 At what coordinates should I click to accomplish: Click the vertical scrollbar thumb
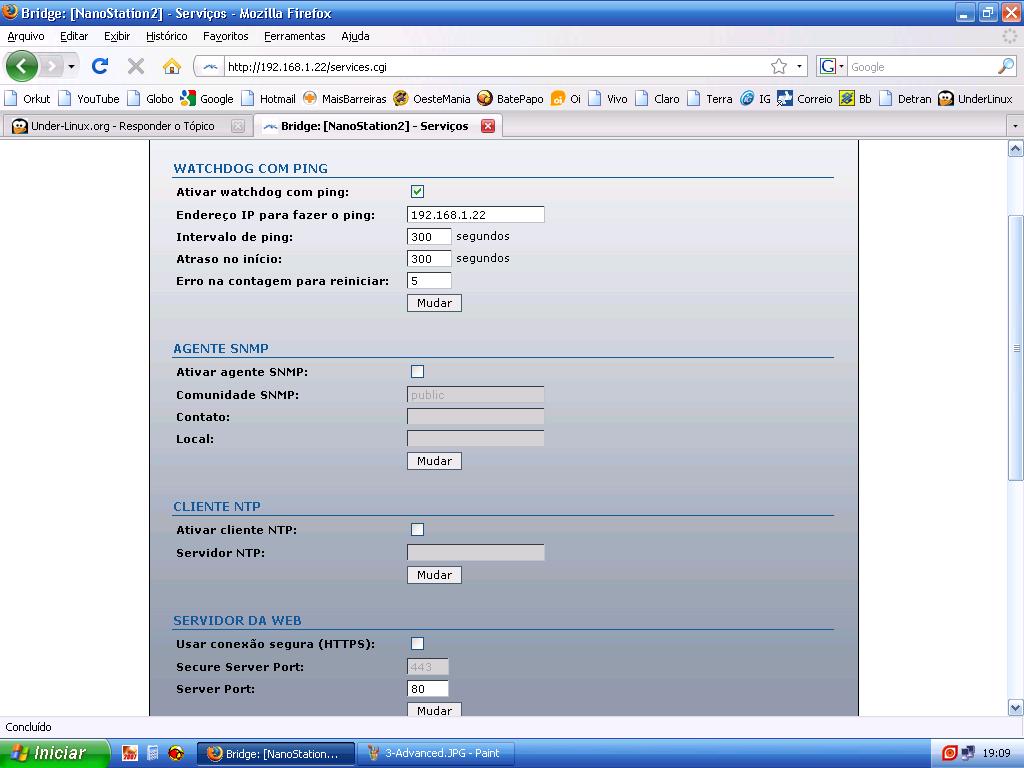1016,348
